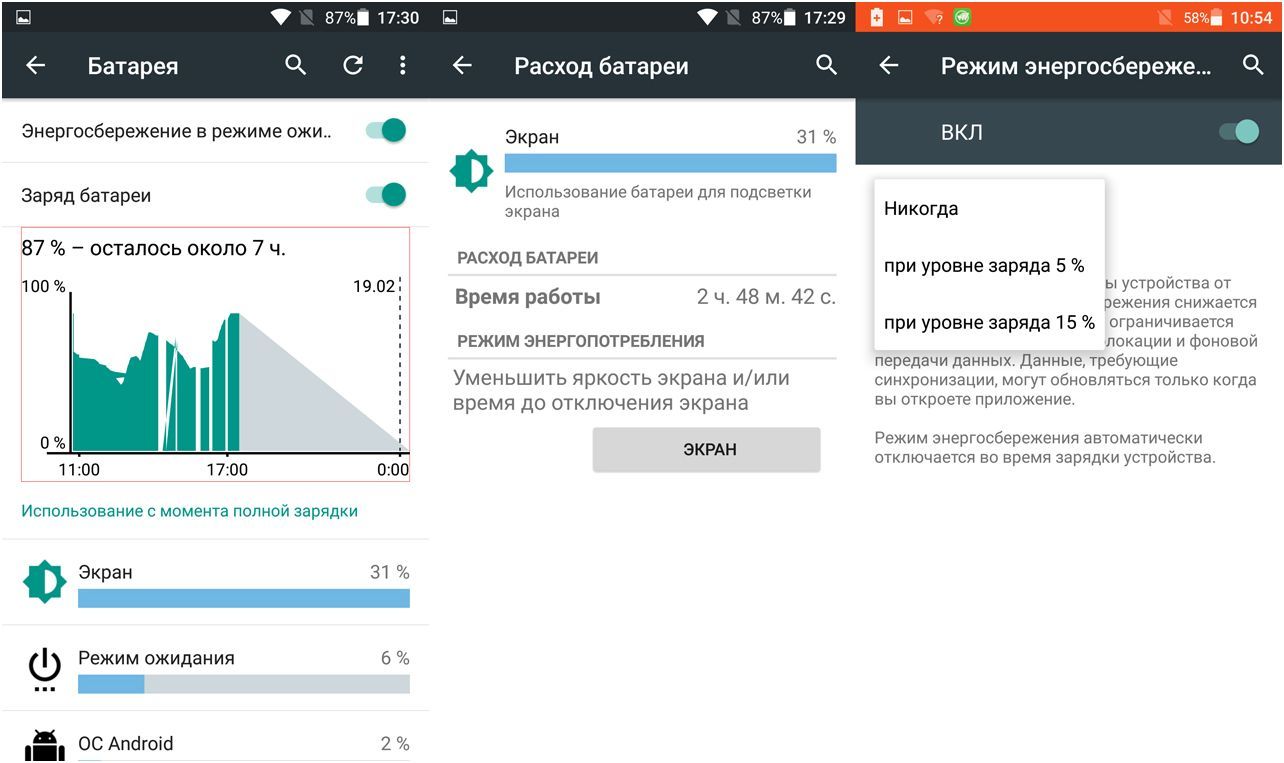The image size is (1284, 763).
Task: Choose при уровне заряда 5 % option
Action: click(984, 265)
